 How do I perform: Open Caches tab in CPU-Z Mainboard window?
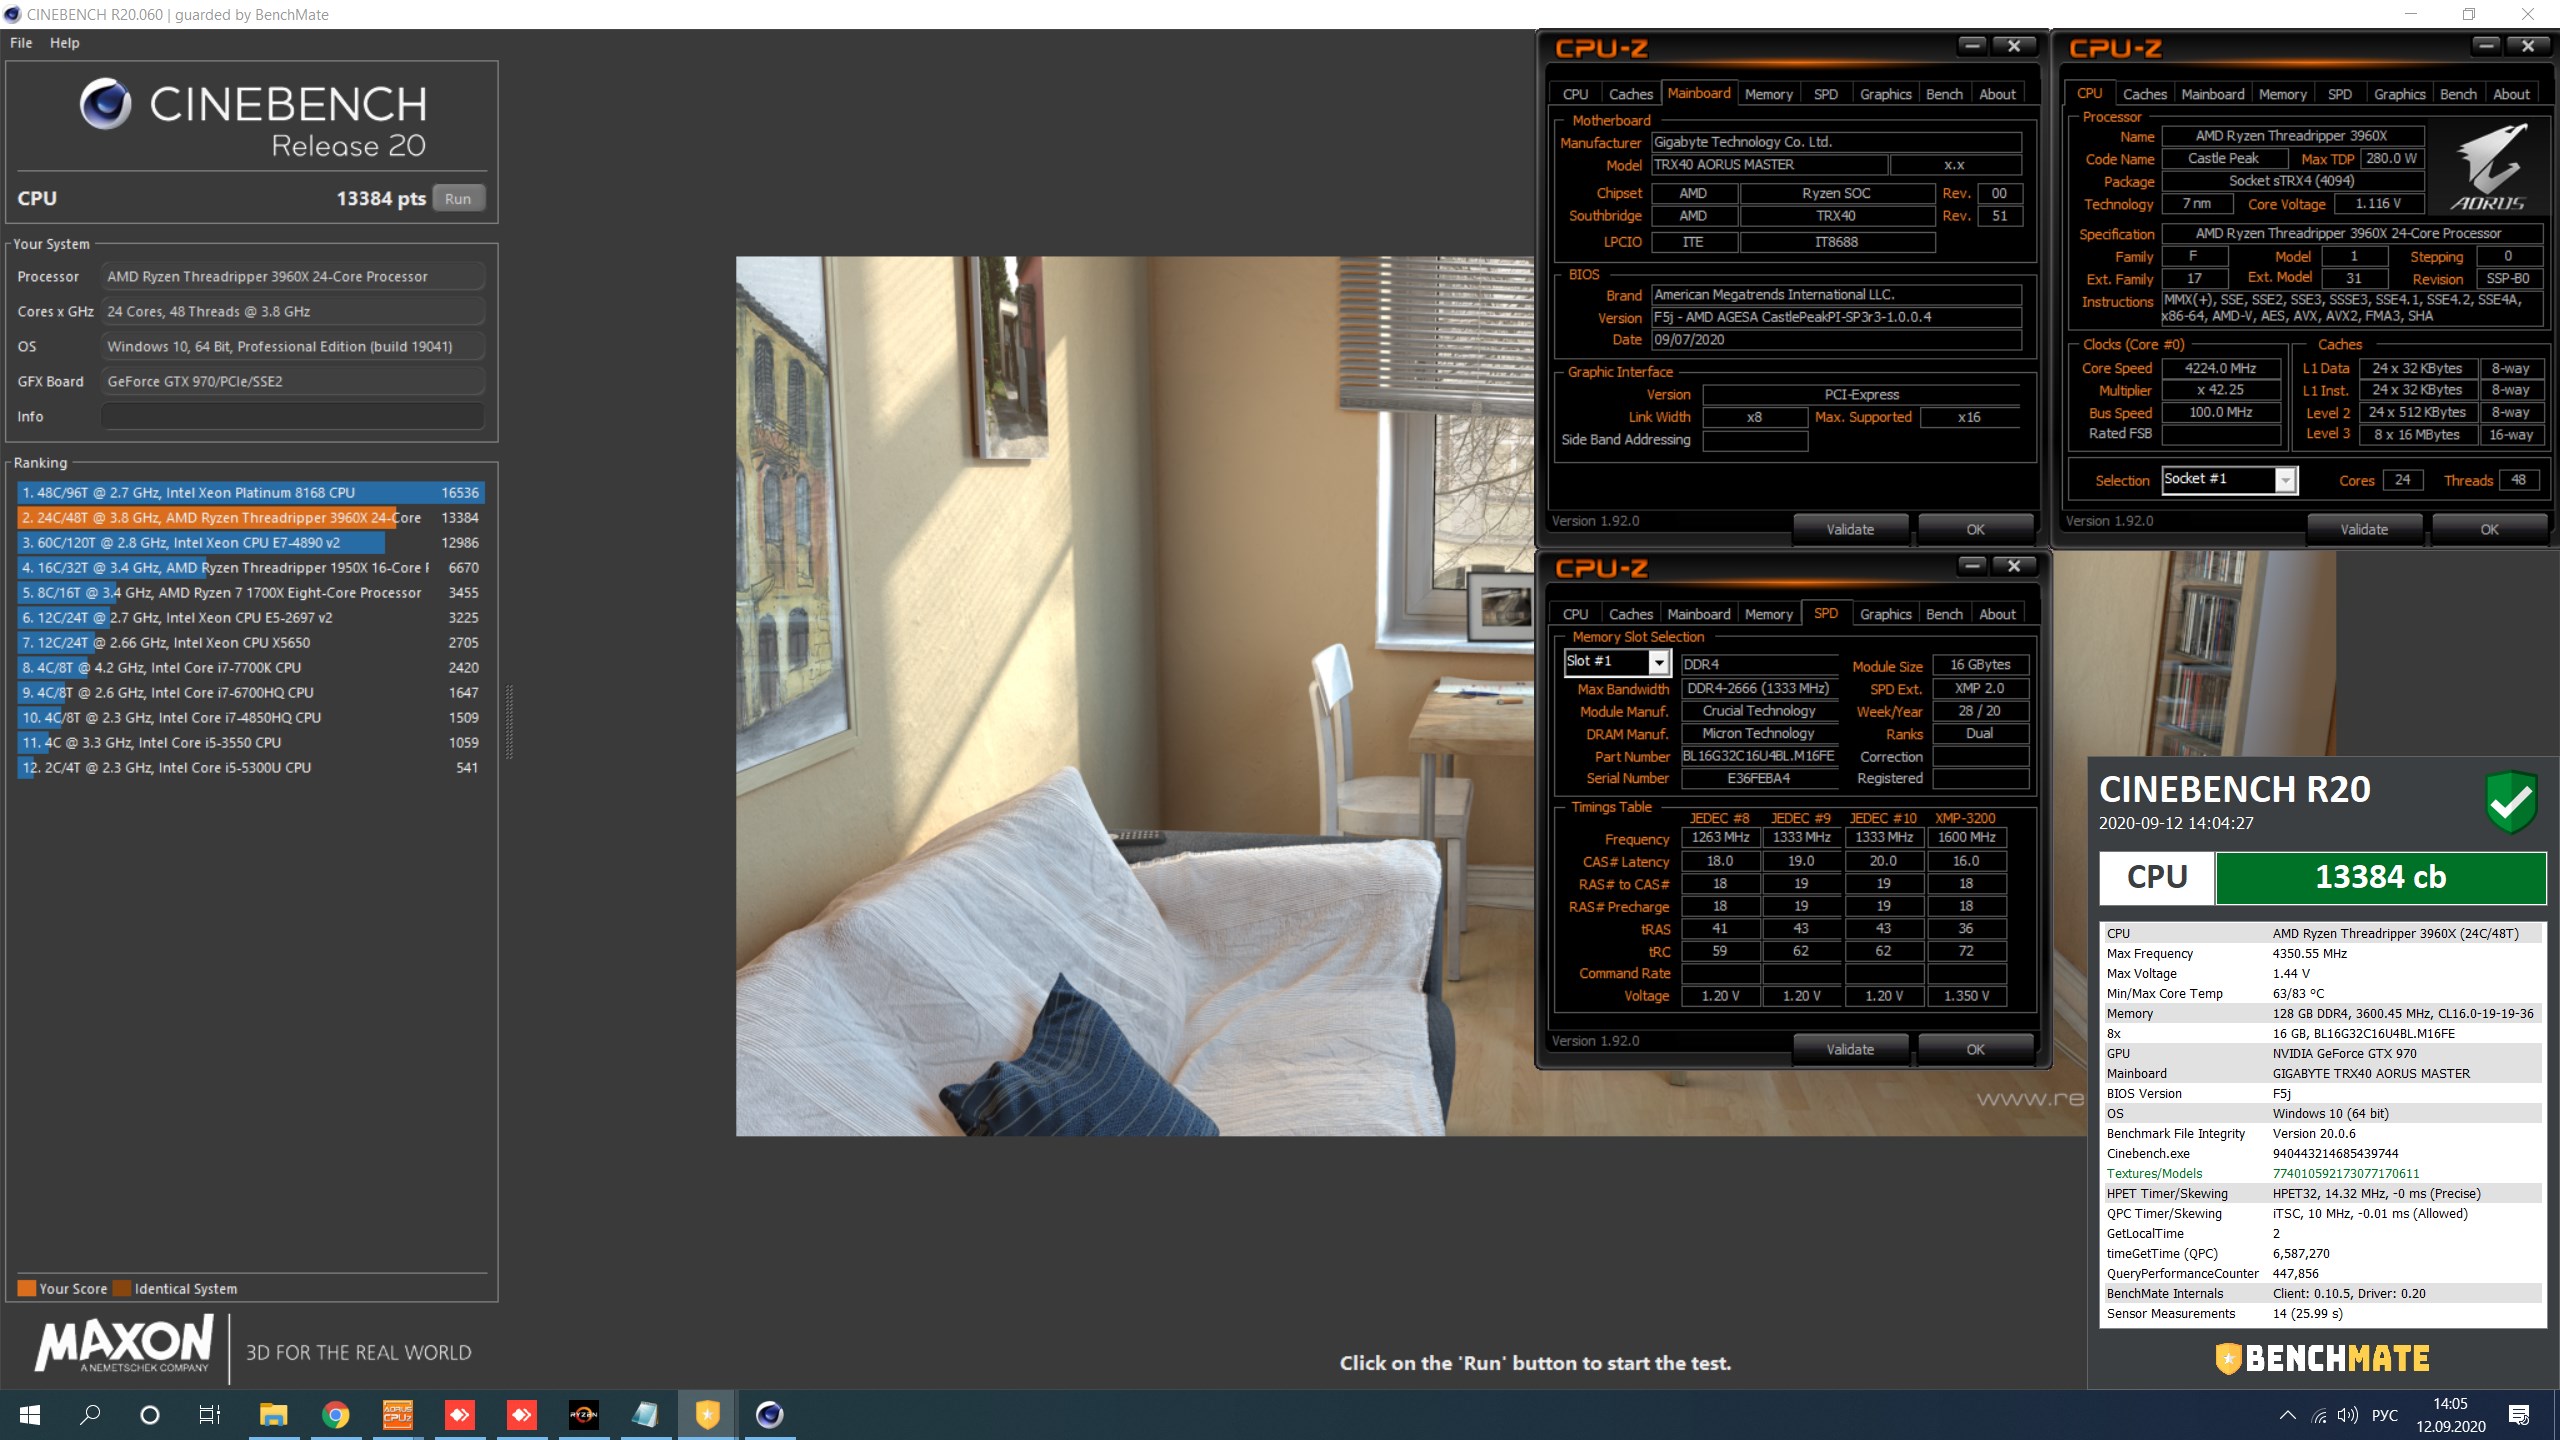coord(1630,94)
